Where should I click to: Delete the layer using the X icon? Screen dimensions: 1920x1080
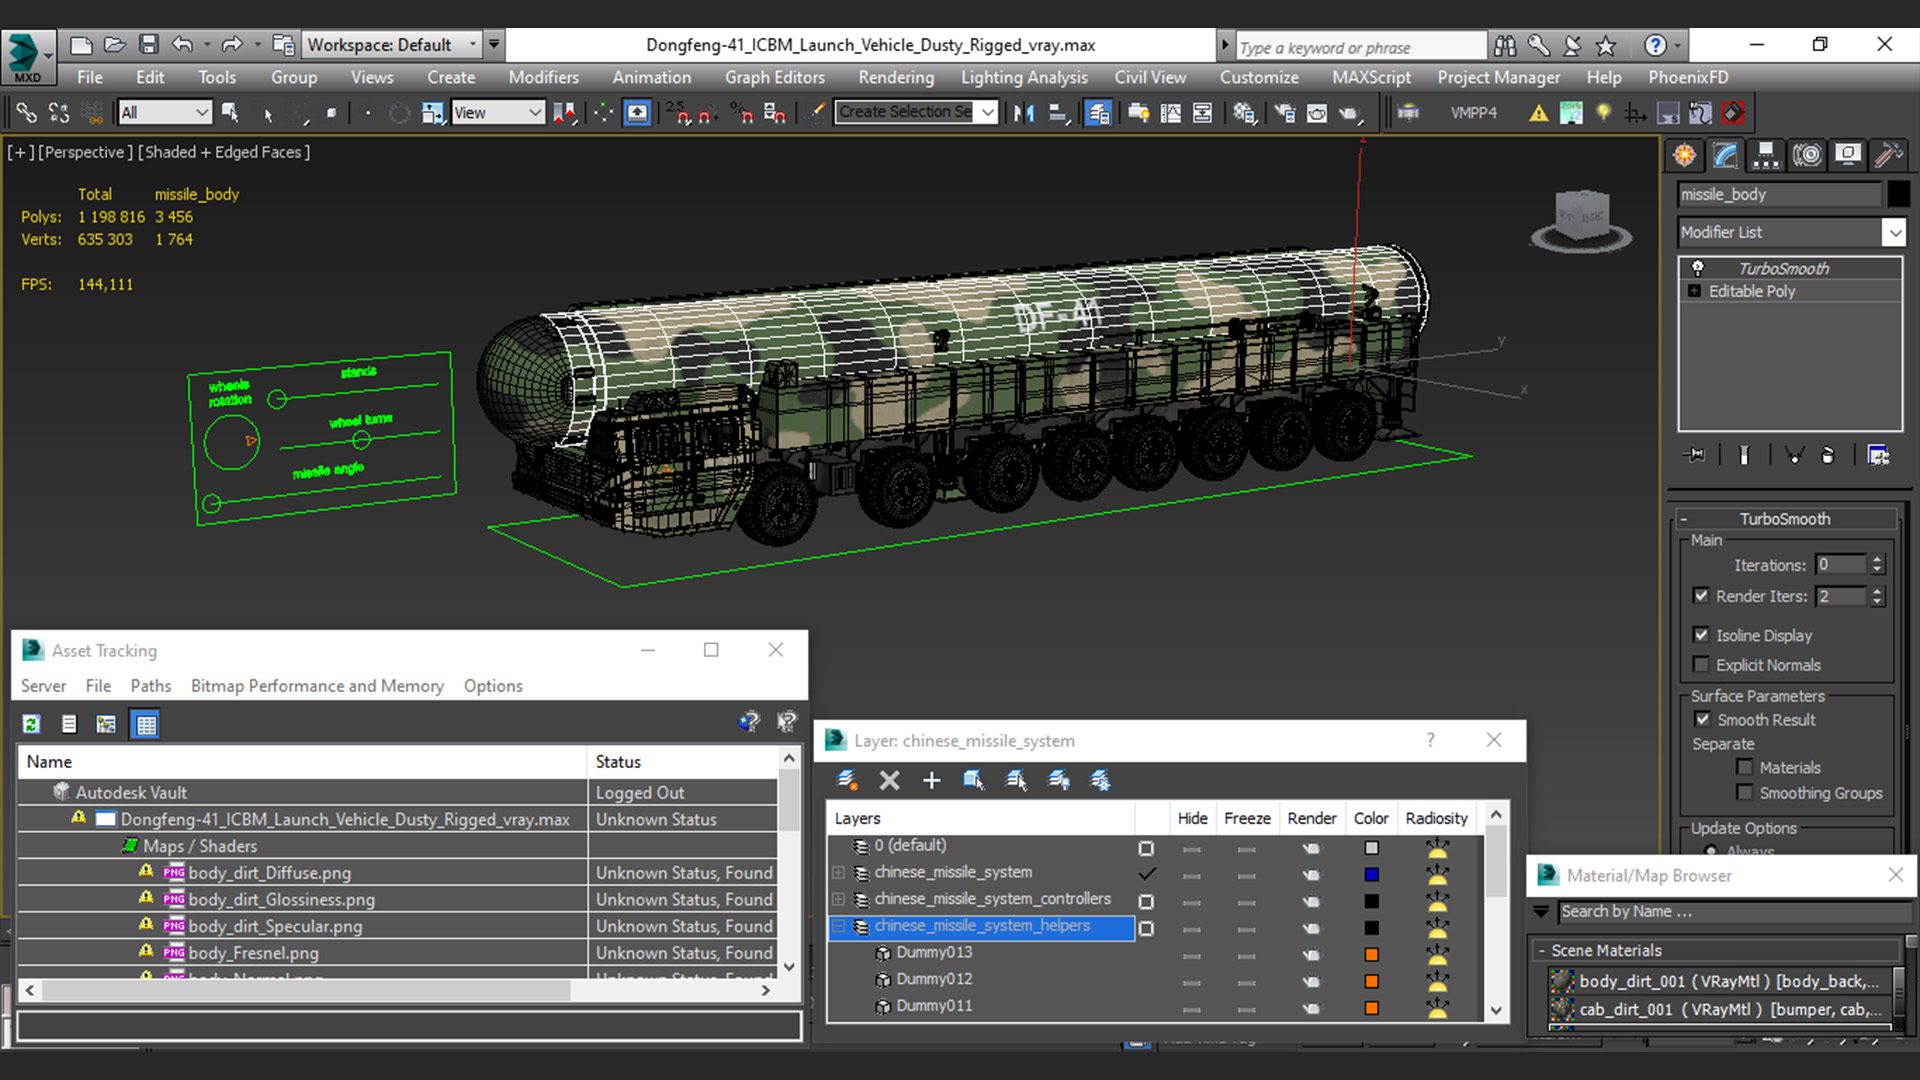pyautogui.click(x=889, y=780)
